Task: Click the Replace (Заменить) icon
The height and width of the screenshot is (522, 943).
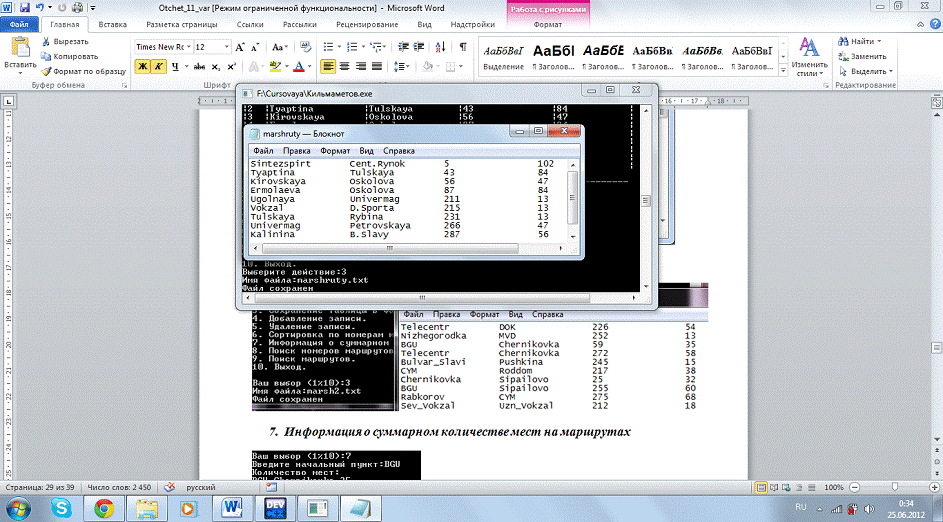Action: [x=841, y=57]
